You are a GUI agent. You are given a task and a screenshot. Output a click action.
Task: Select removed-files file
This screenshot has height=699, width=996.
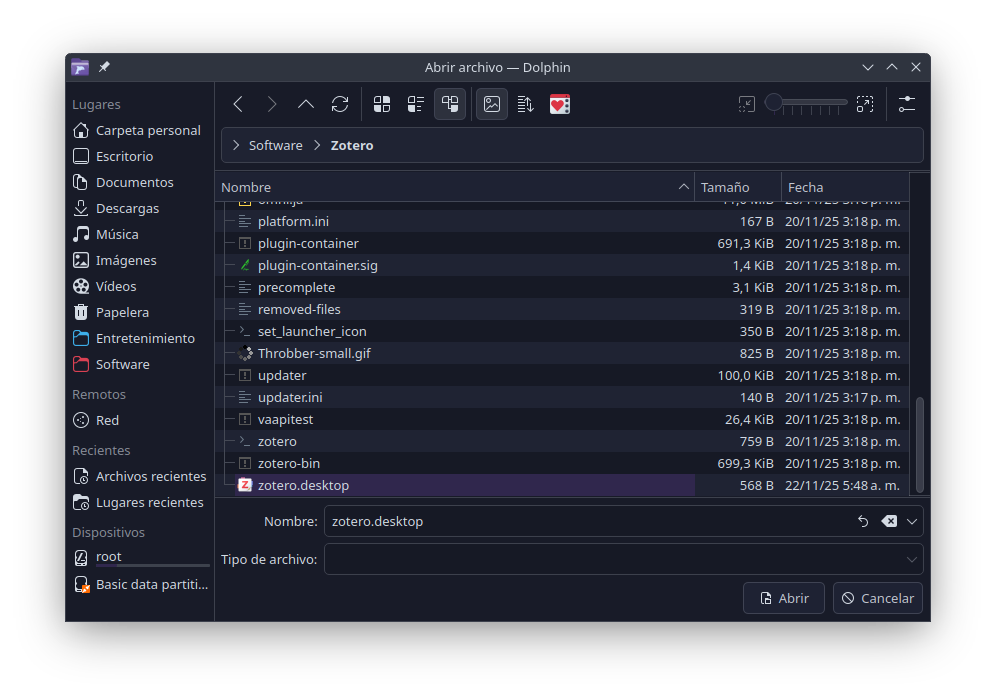pos(562,309)
